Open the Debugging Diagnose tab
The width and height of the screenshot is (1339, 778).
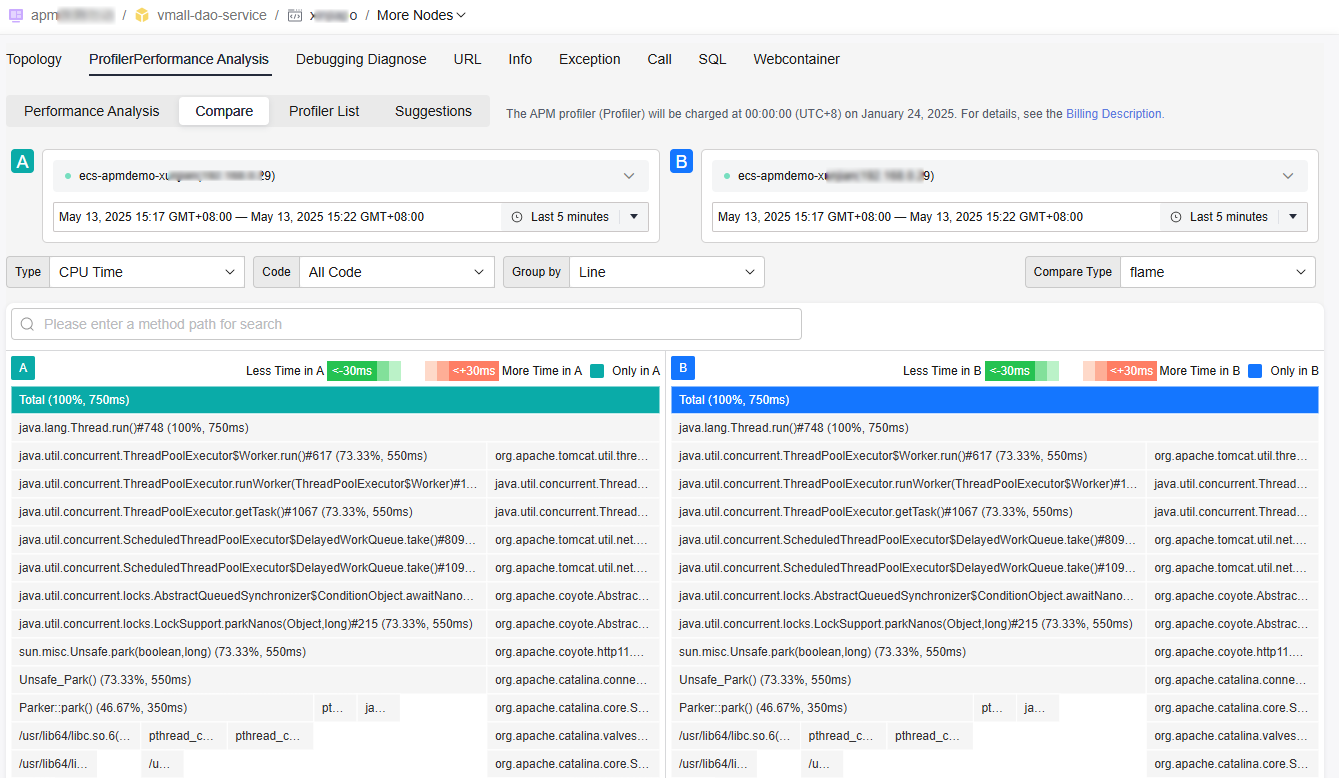click(361, 59)
